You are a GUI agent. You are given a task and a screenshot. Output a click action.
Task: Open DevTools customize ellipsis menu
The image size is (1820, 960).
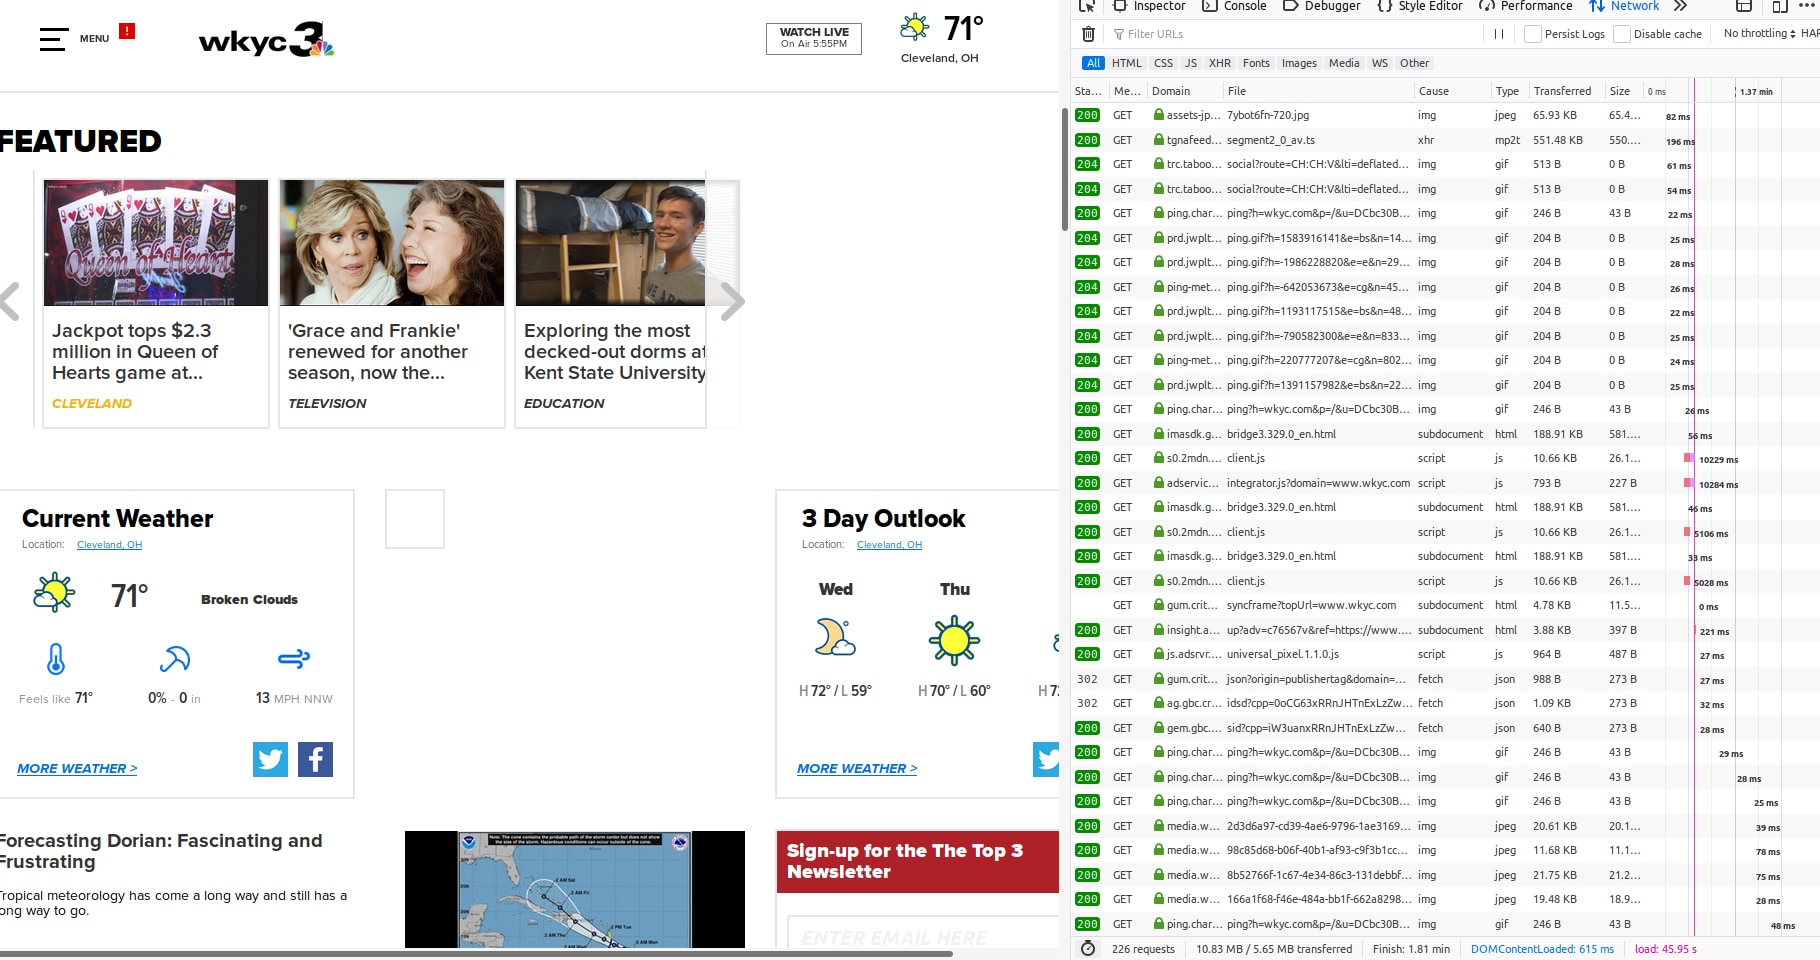click(x=1806, y=6)
